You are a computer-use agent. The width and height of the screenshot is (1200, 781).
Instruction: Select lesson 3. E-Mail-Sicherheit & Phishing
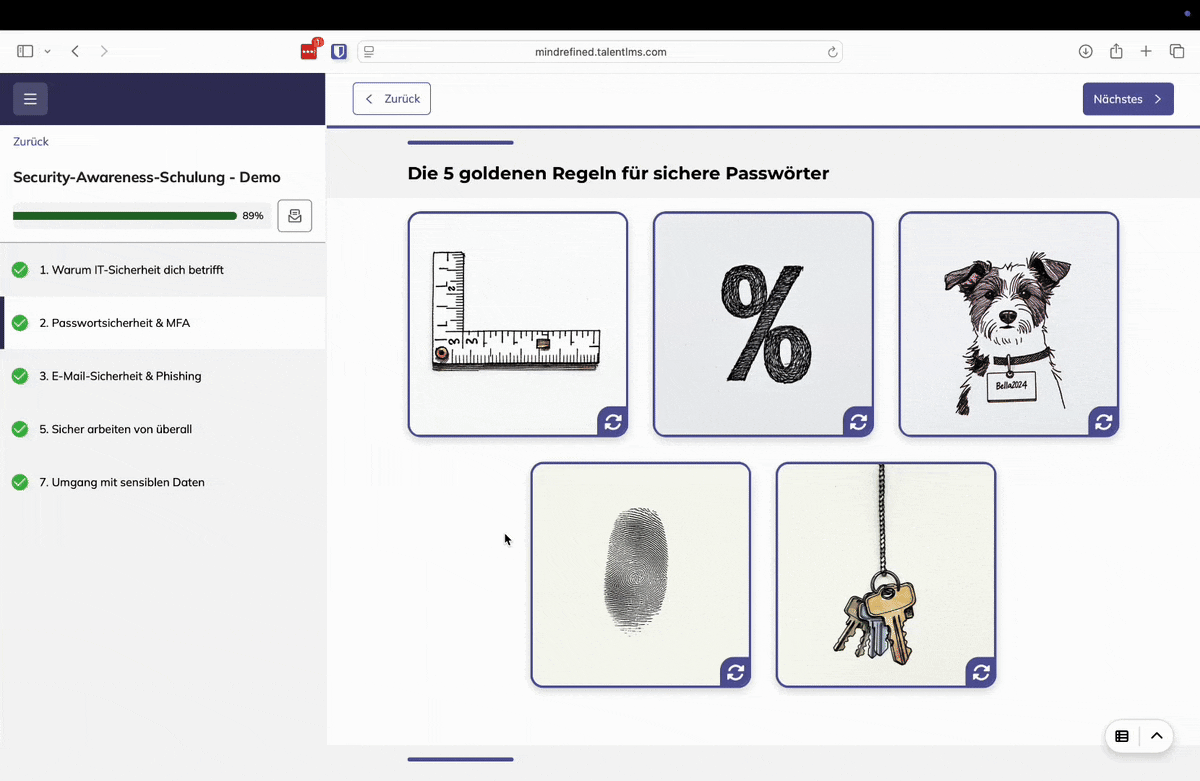point(120,376)
